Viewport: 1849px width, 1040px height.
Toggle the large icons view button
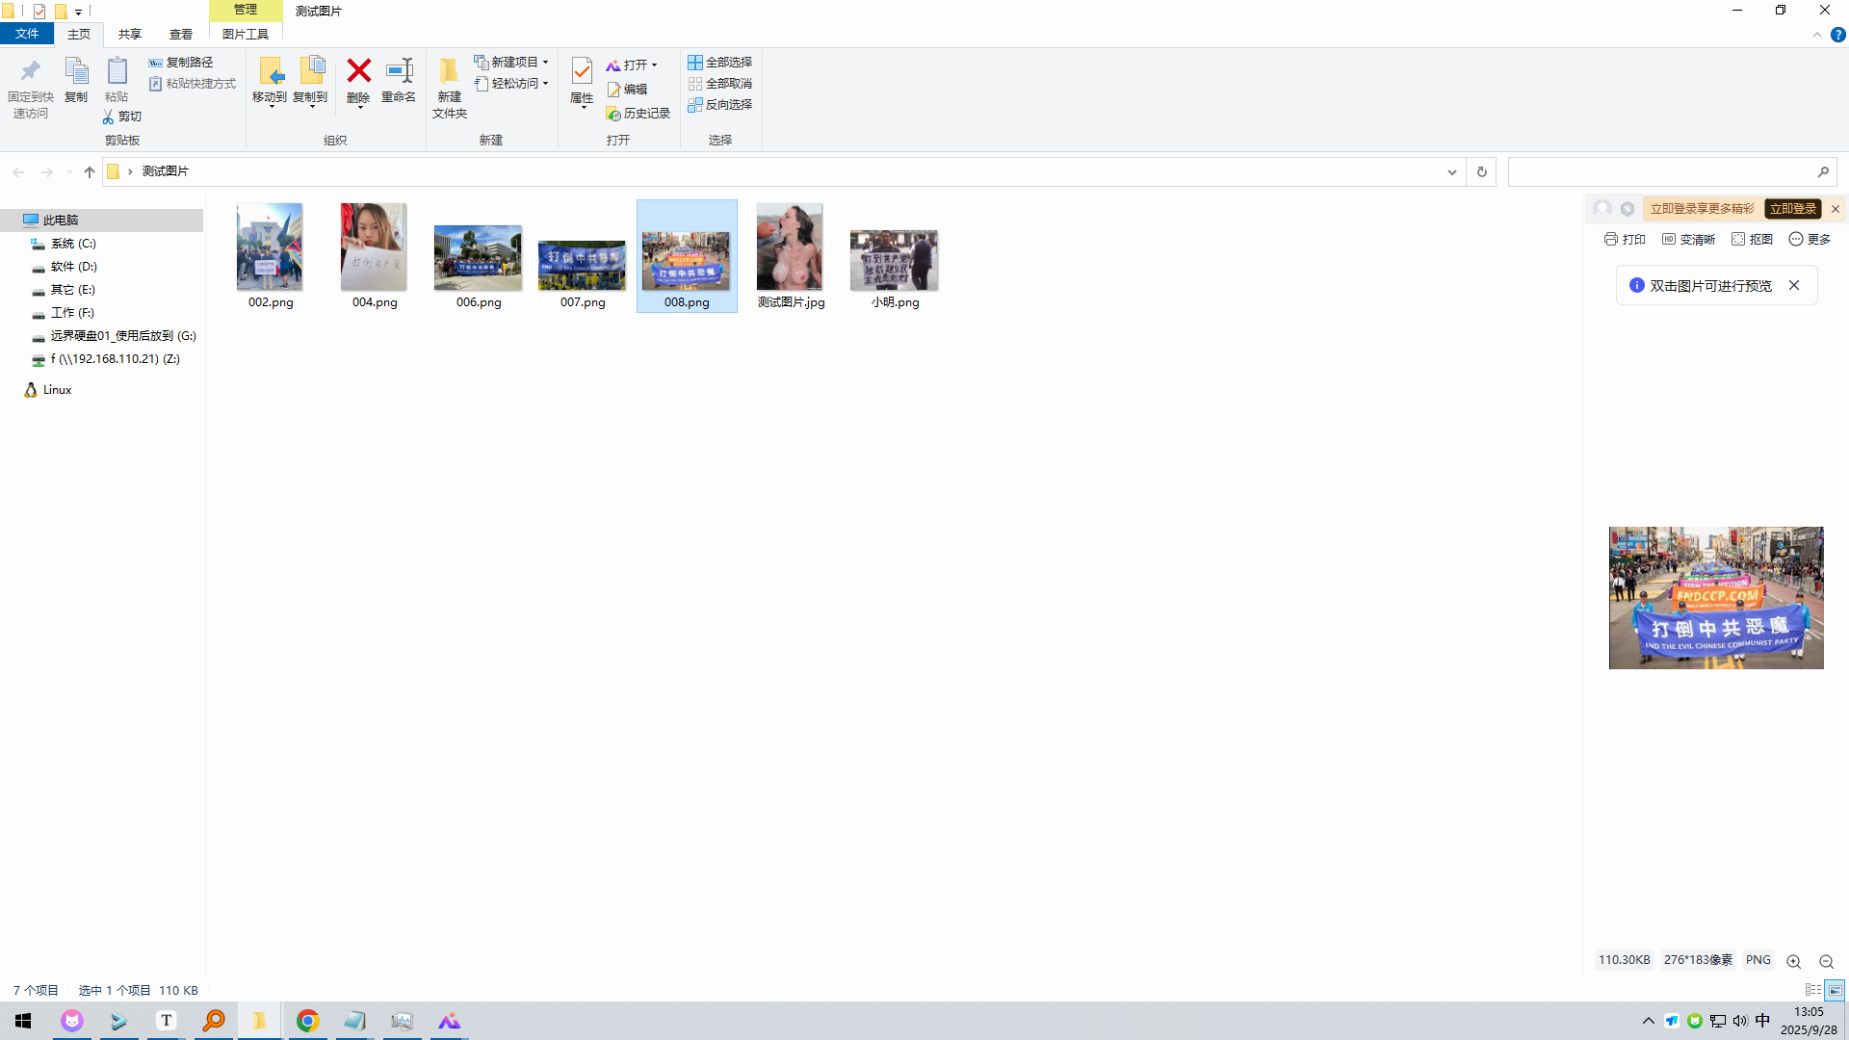[x=1835, y=990]
